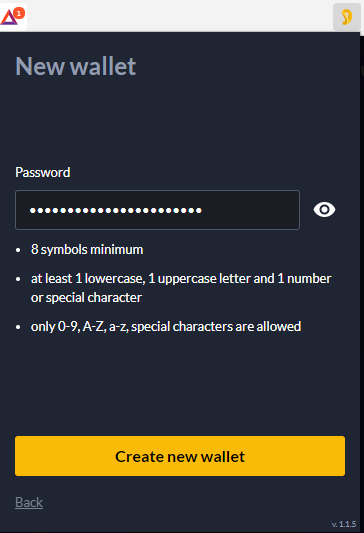This screenshot has width=364, height=533.
Task: Click empty area right of password dots
Action: [x=251, y=210]
